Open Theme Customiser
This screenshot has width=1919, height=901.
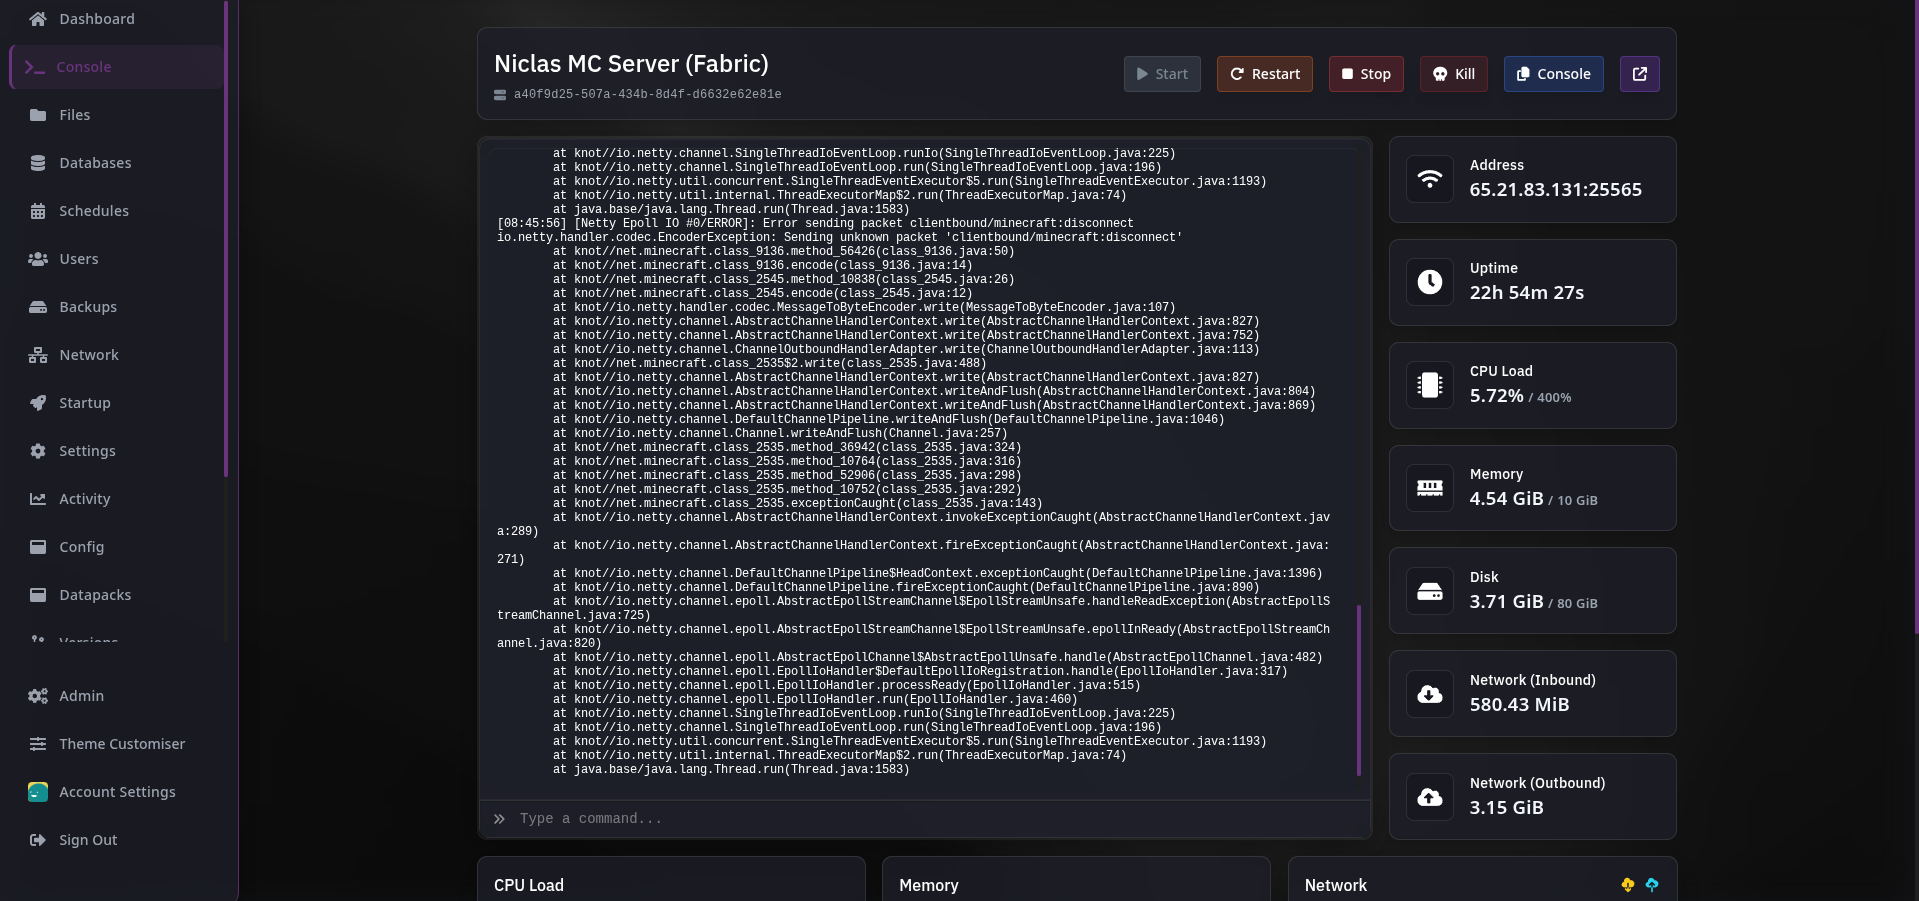click(x=121, y=744)
